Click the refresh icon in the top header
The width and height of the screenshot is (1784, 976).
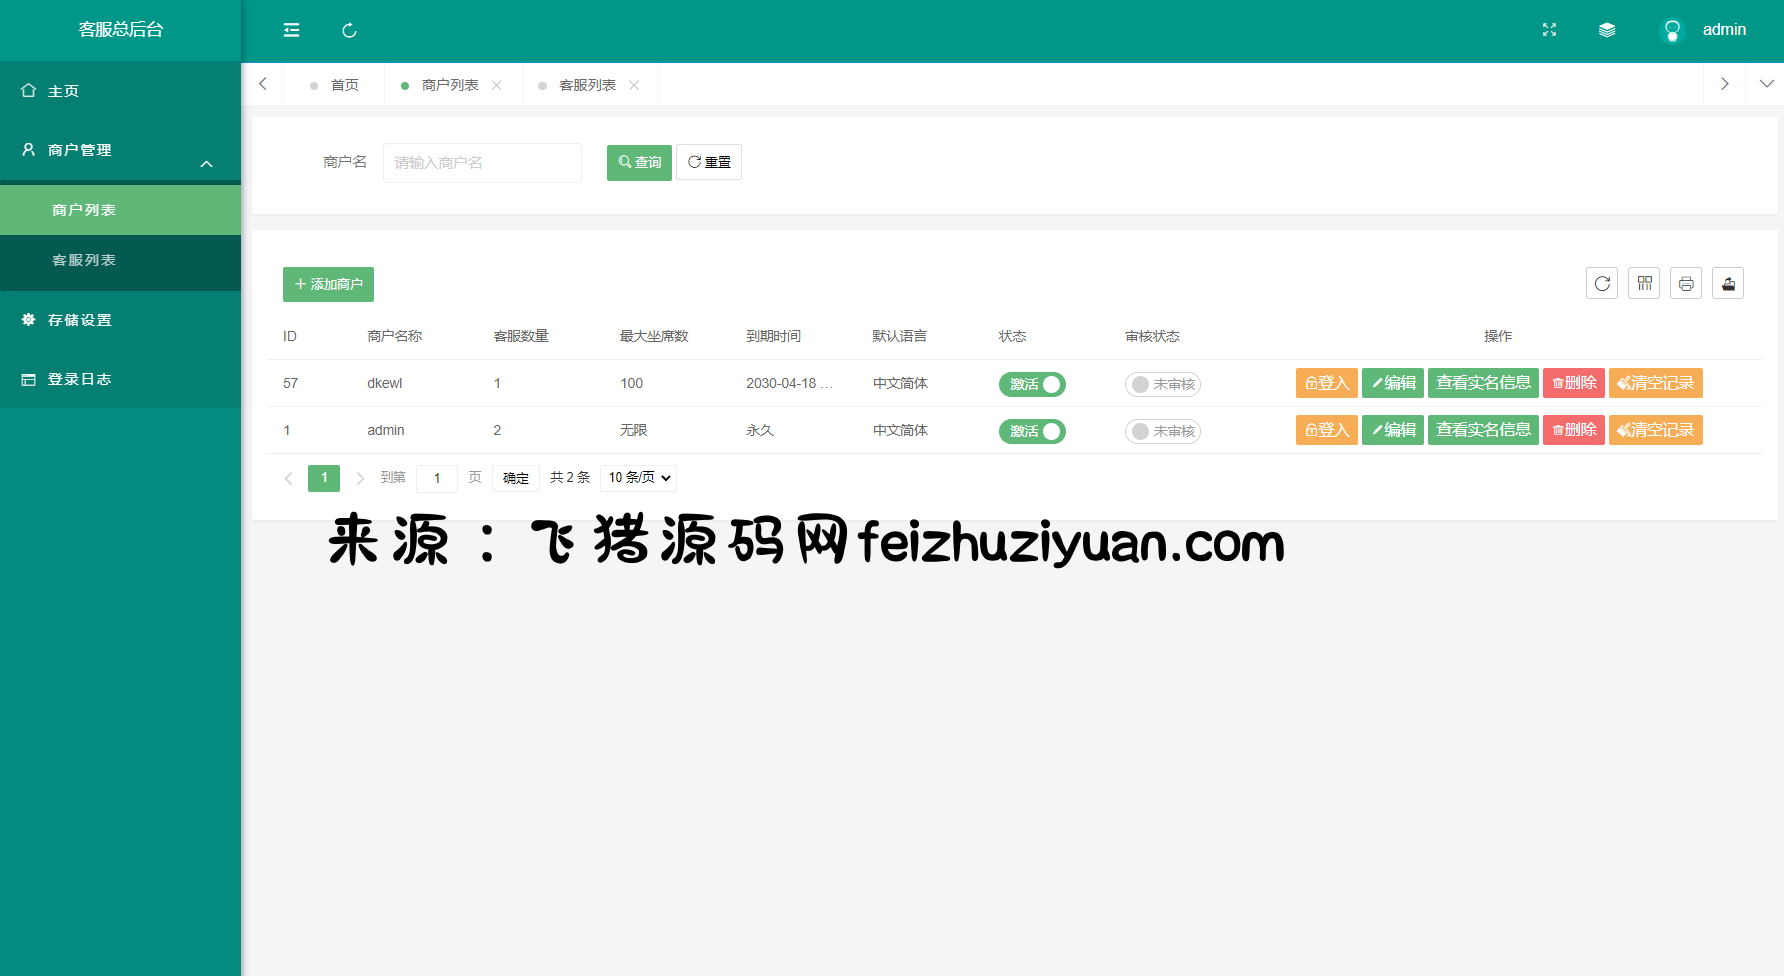tap(349, 30)
